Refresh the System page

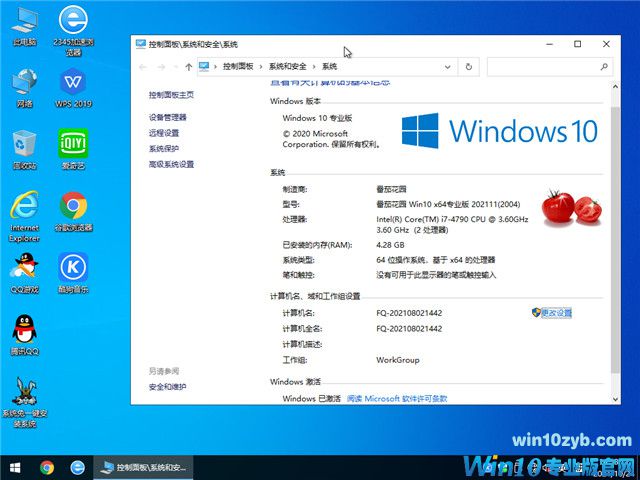click(x=469, y=67)
